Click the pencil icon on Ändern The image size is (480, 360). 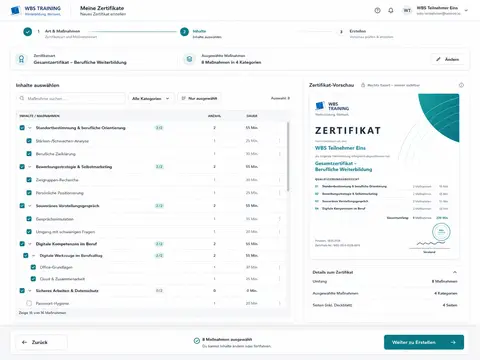pyautogui.click(x=438, y=59)
